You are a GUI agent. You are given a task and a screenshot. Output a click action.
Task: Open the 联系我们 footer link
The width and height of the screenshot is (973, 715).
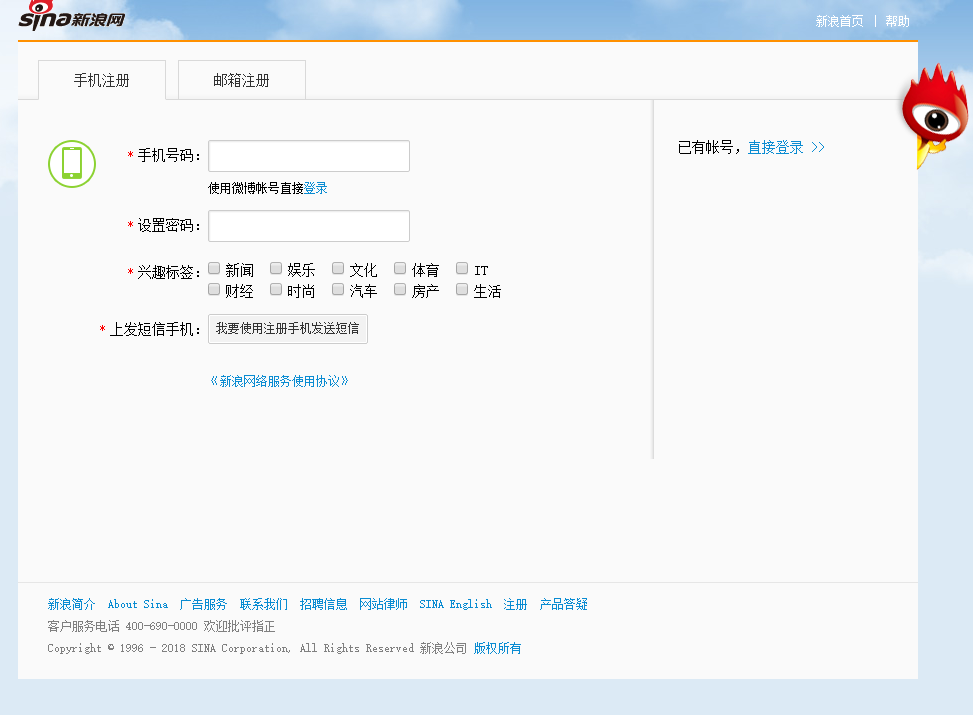click(x=264, y=604)
